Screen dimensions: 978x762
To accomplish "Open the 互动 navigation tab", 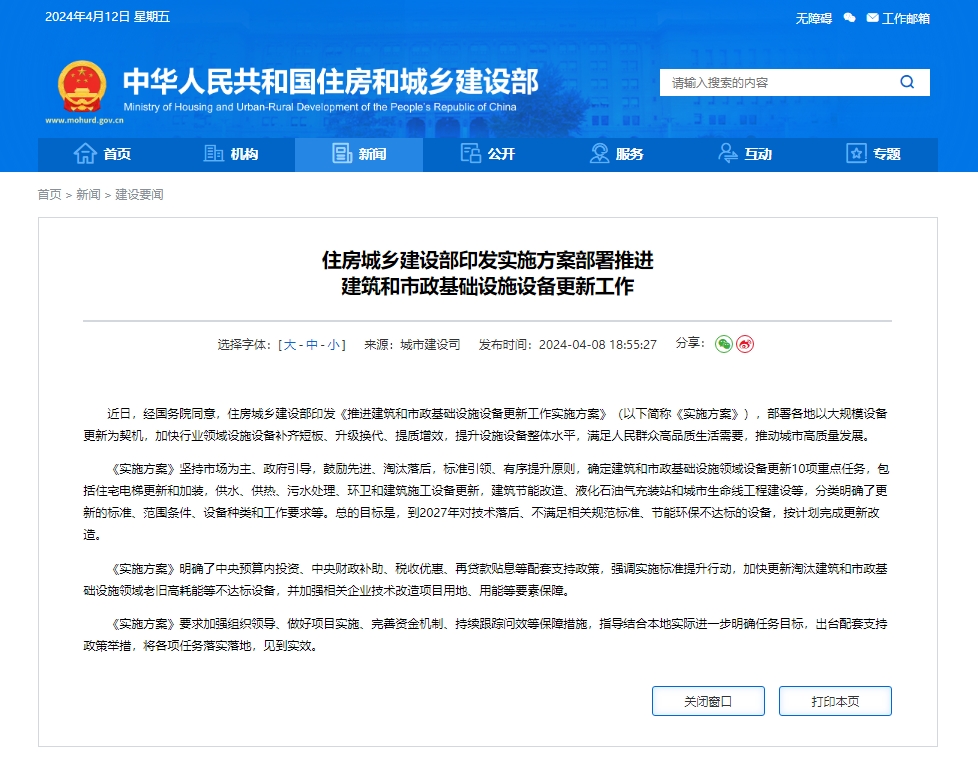I will click(745, 154).
